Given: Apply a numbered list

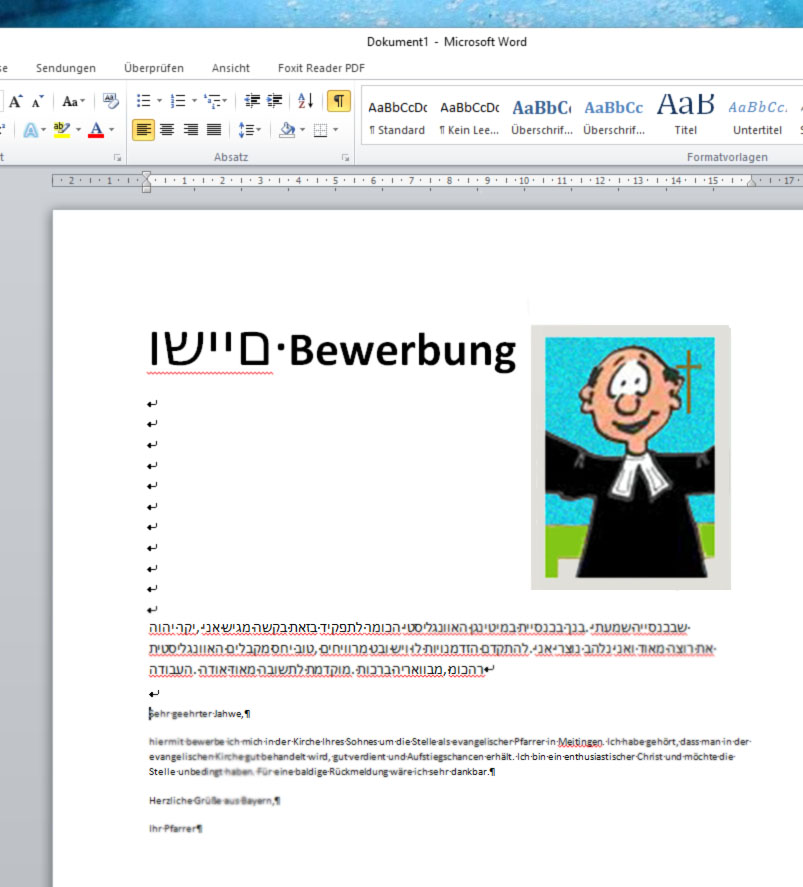Looking at the screenshot, I should click(x=178, y=101).
